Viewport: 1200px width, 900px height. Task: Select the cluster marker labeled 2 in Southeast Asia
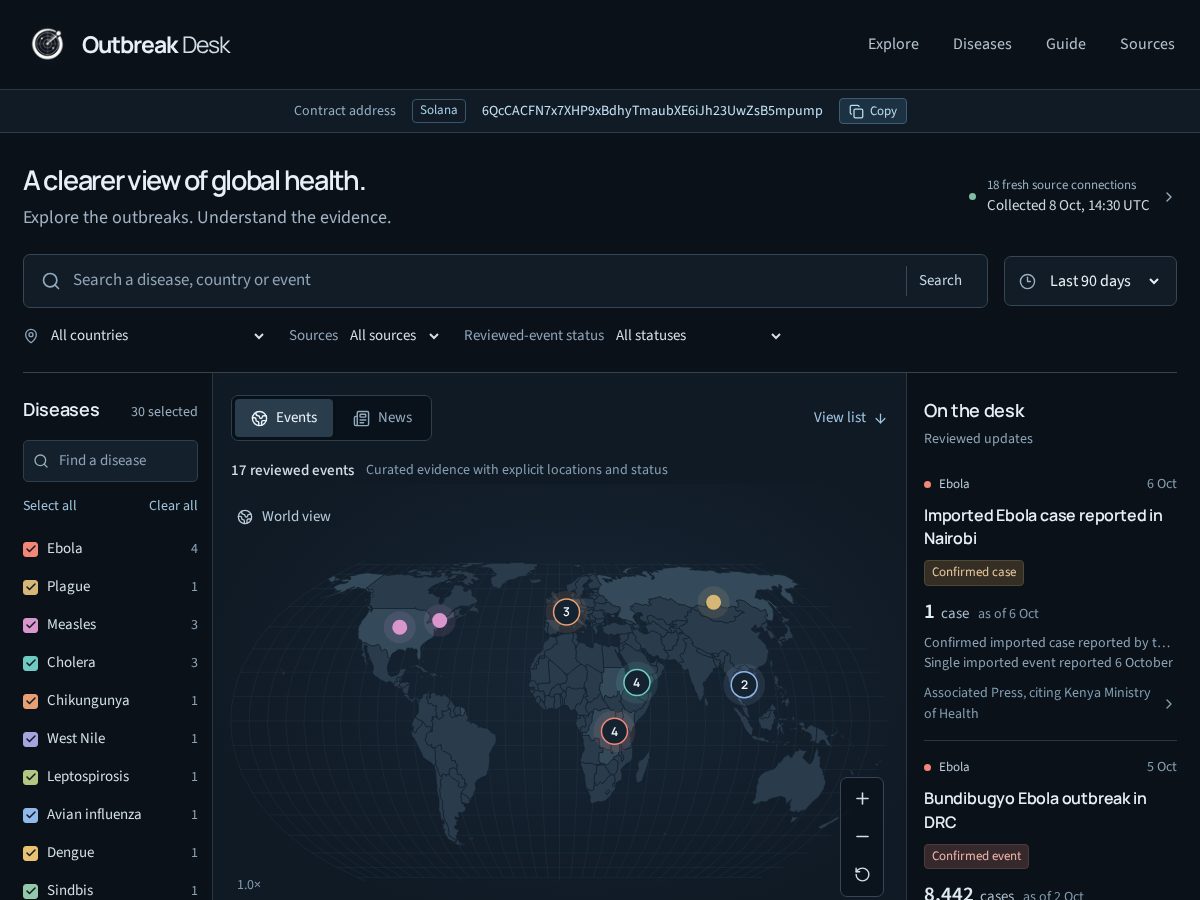(744, 685)
